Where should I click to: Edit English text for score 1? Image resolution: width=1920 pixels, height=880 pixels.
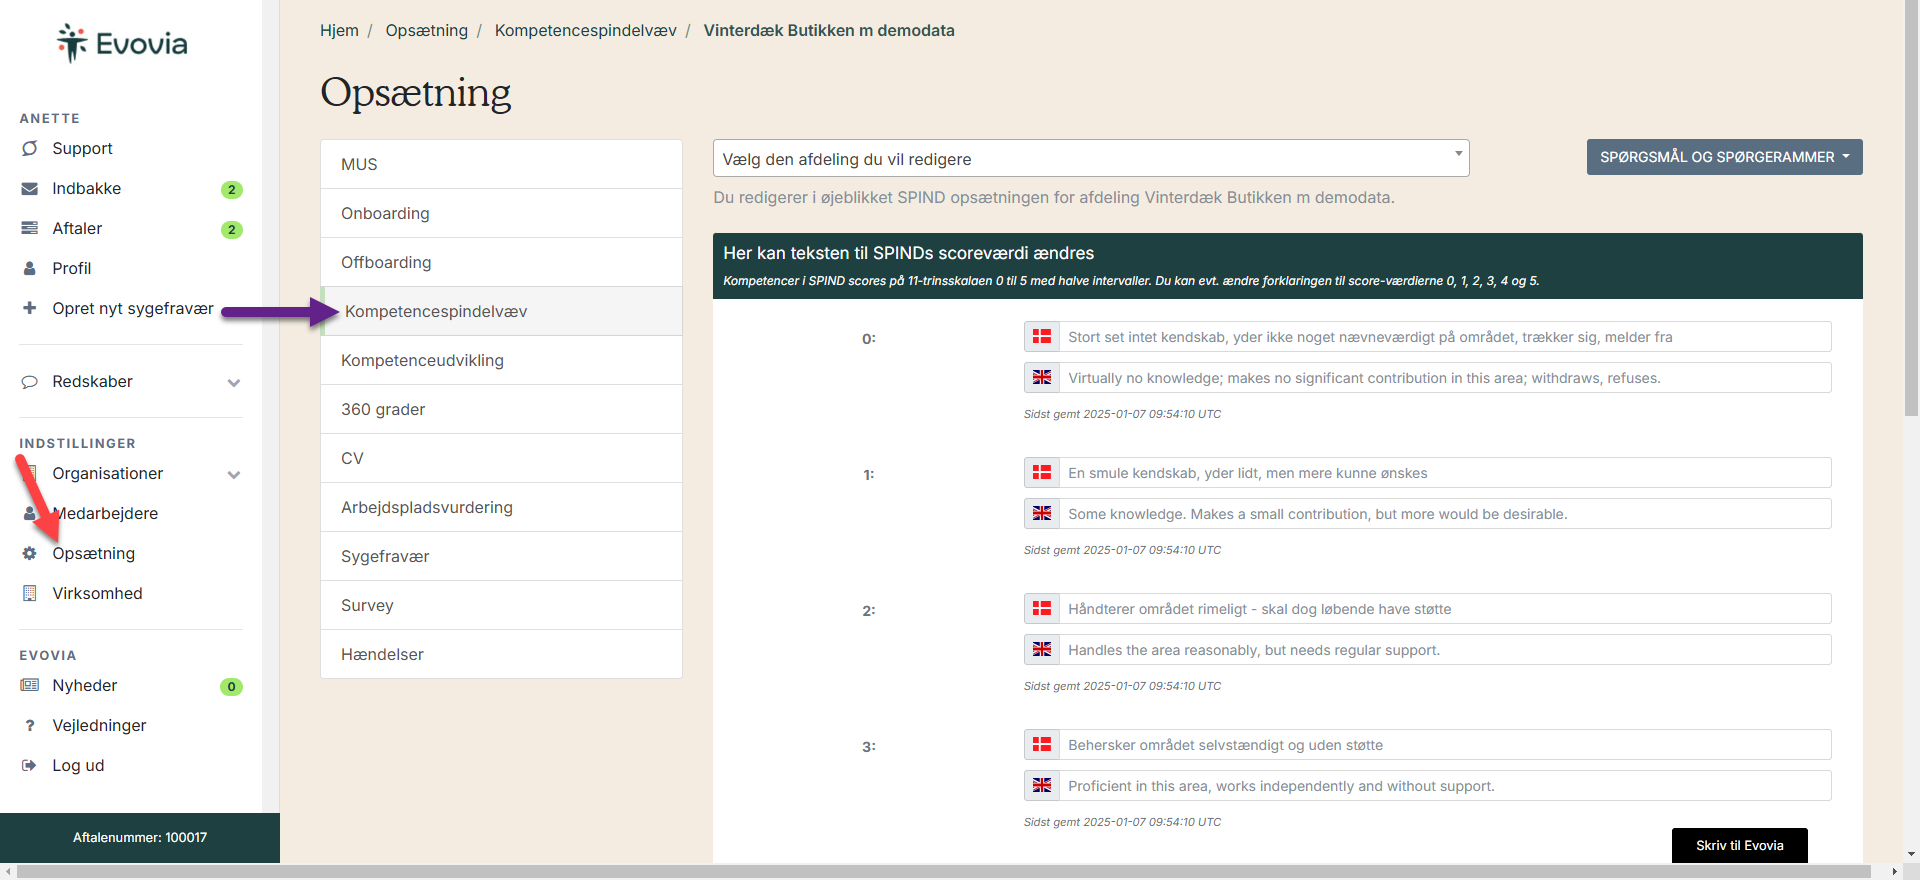1444,514
